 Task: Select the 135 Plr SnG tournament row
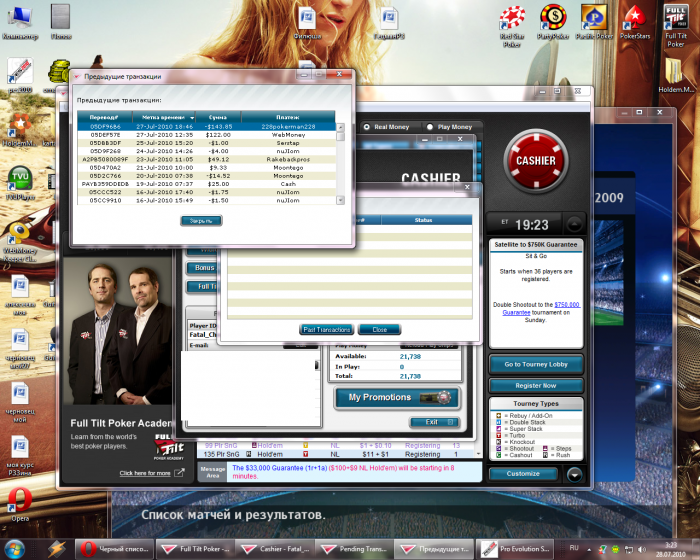tap(335, 454)
